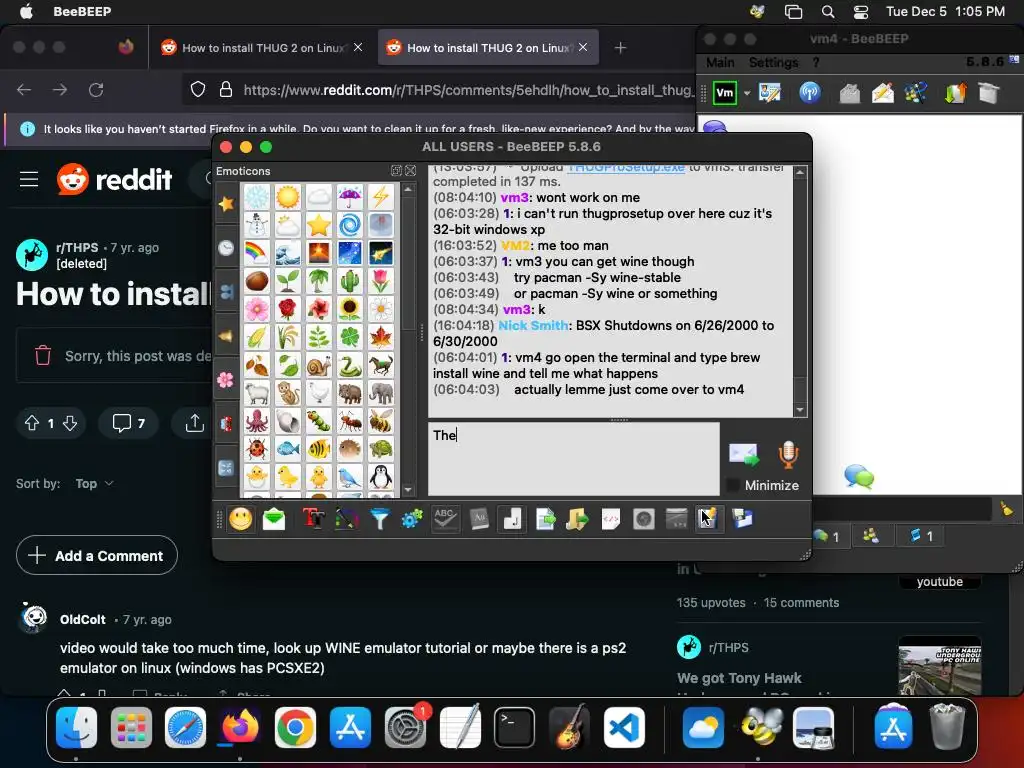Click the Reddit URL address bar
Image resolution: width=1024 pixels, height=768 pixels.
point(467,90)
